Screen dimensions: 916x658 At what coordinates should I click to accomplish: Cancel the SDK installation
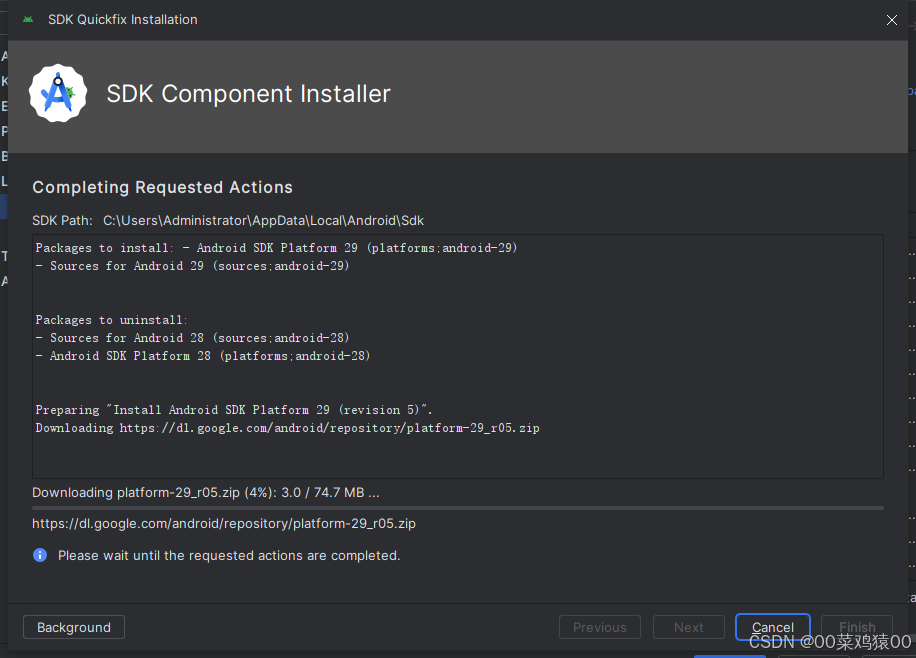(x=772, y=627)
